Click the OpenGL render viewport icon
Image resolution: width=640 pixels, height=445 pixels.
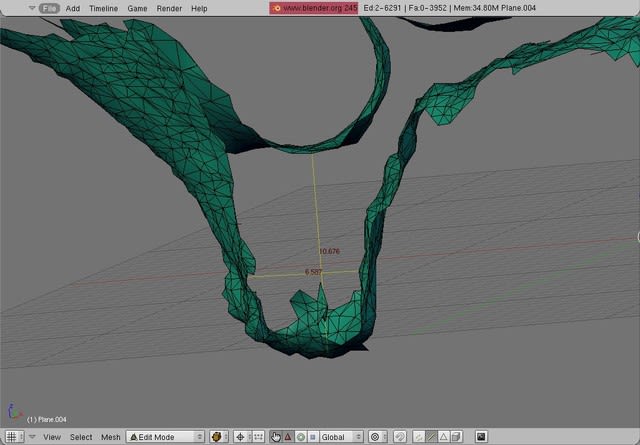[x=481, y=437]
